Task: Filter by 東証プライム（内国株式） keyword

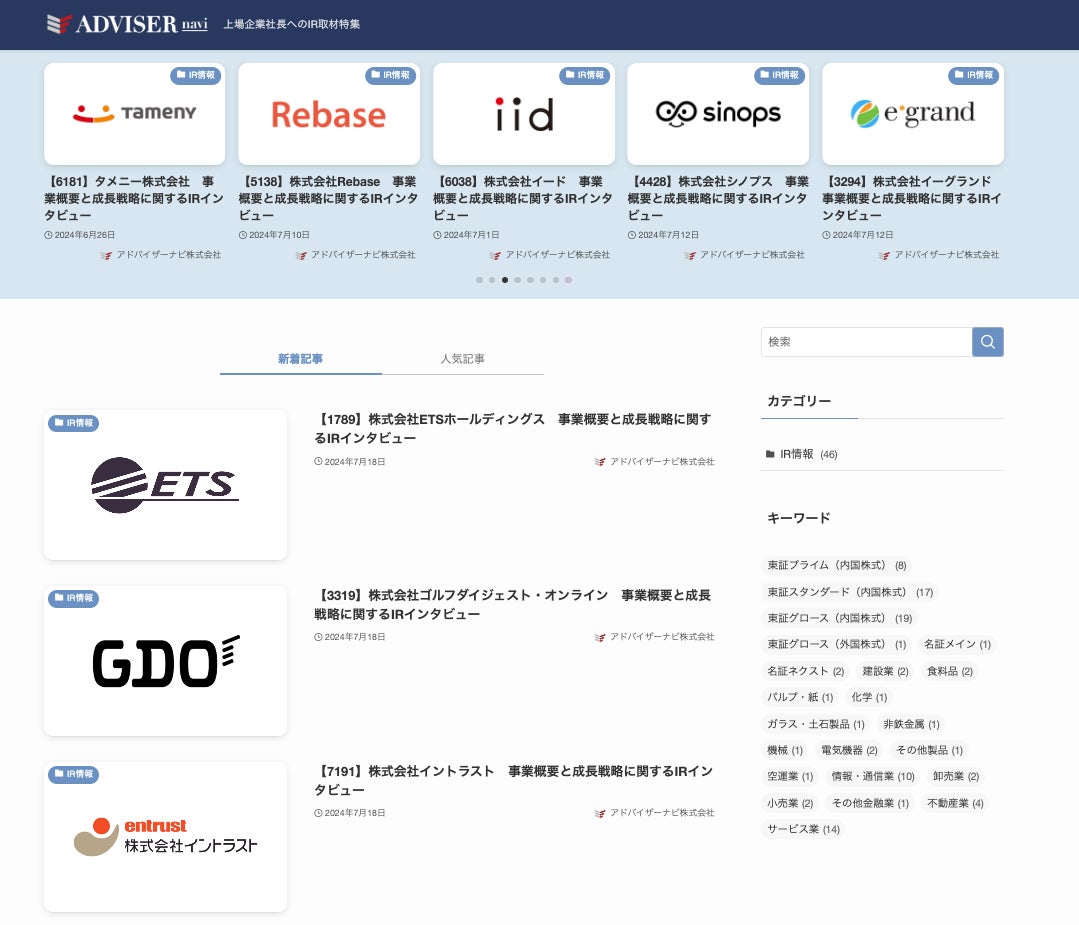Action: 837,566
